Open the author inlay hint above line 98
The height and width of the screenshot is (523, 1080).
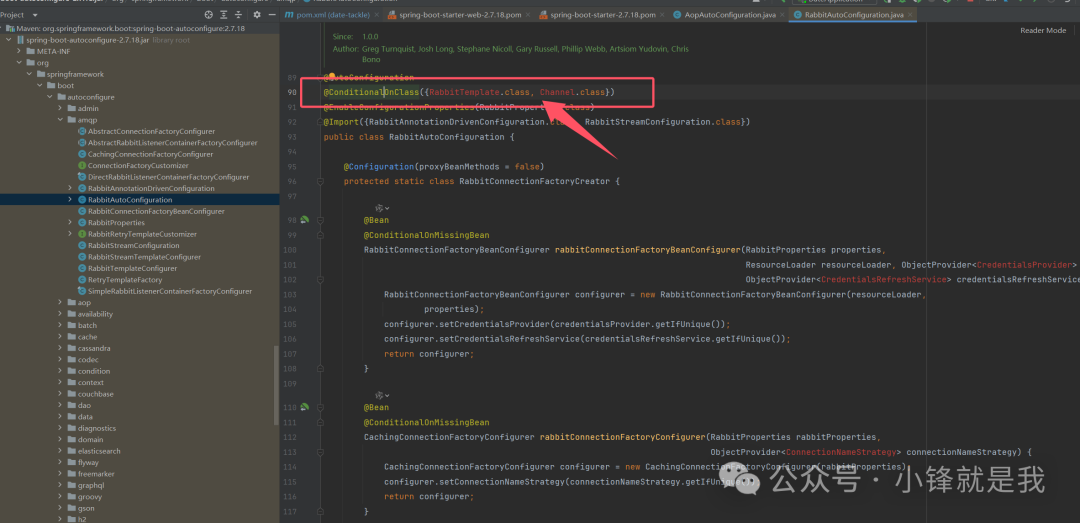tap(382, 208)
